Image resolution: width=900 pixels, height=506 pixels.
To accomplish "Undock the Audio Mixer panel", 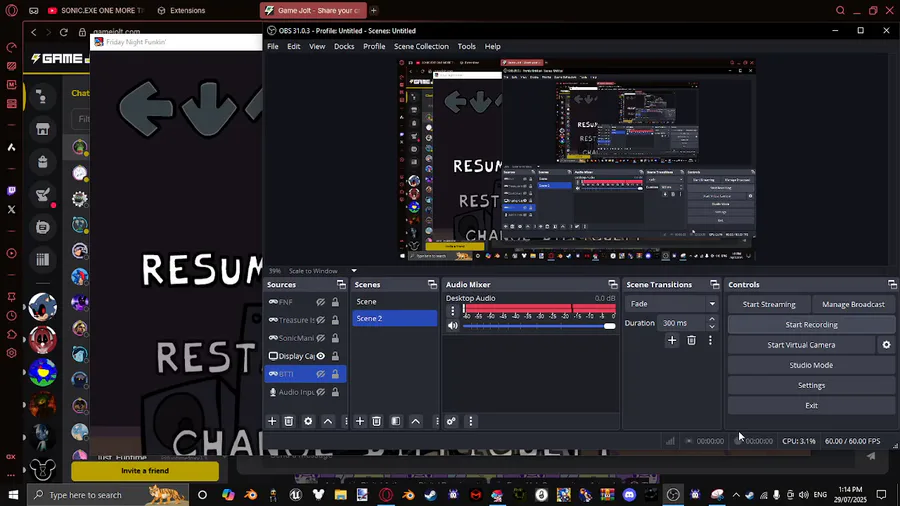I will (613, 285).
